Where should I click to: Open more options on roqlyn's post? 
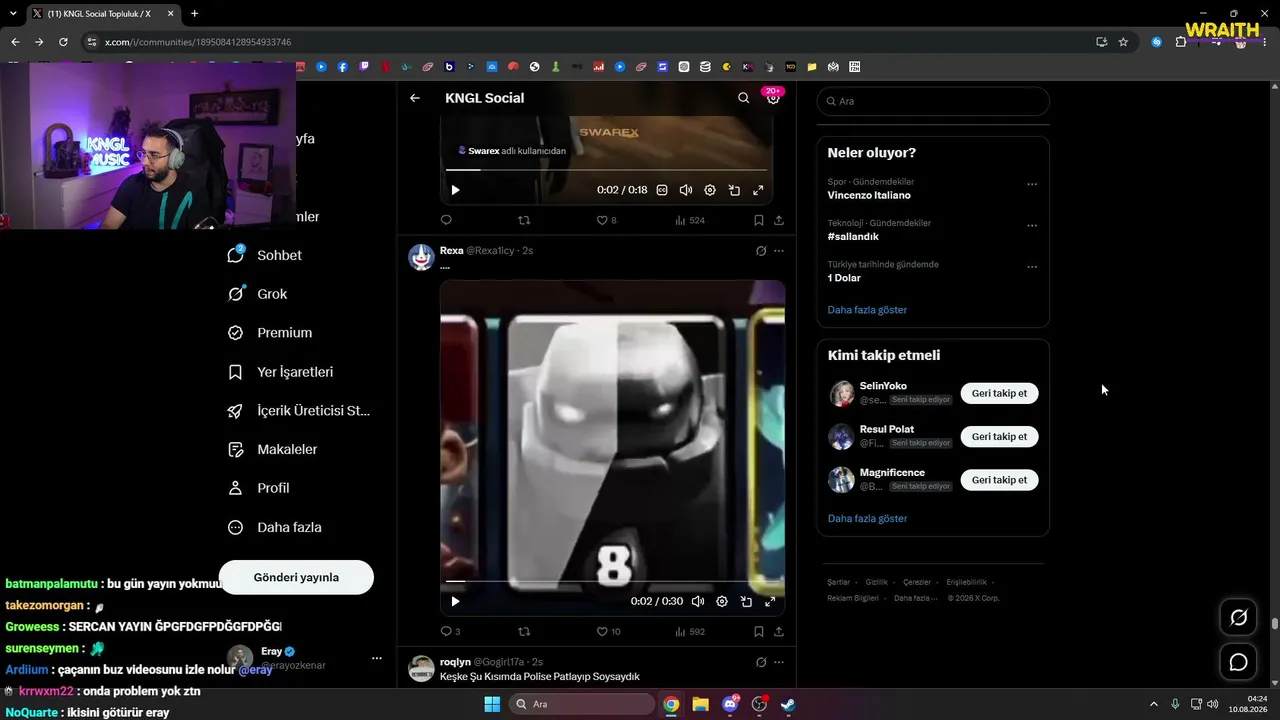(779, 662)
